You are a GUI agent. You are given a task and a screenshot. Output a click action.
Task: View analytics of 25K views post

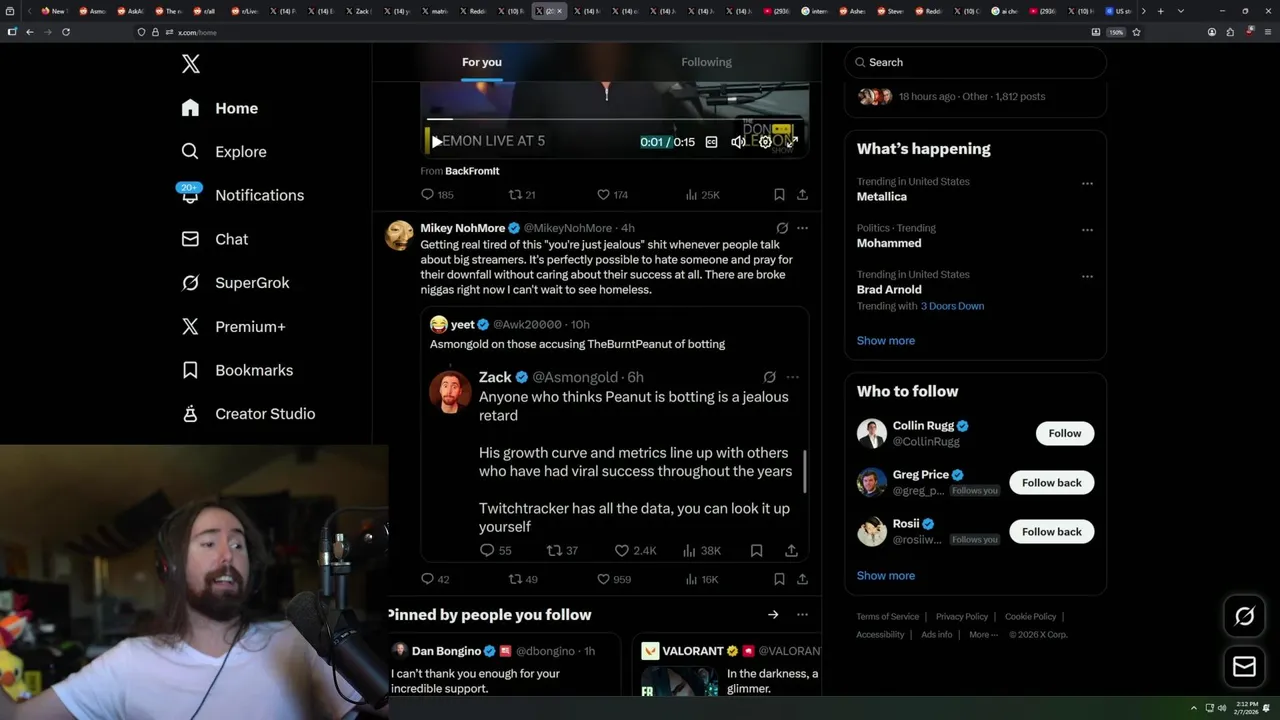pyautogui.click(x=702, y=195)
